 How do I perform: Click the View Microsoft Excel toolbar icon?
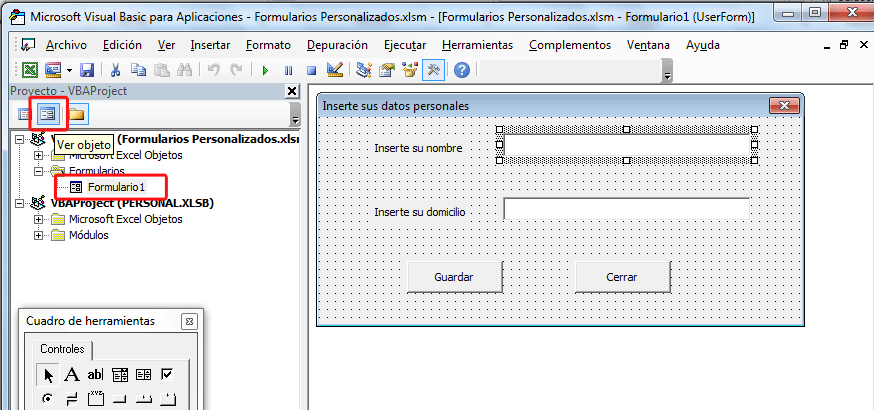tap(30, 70)
